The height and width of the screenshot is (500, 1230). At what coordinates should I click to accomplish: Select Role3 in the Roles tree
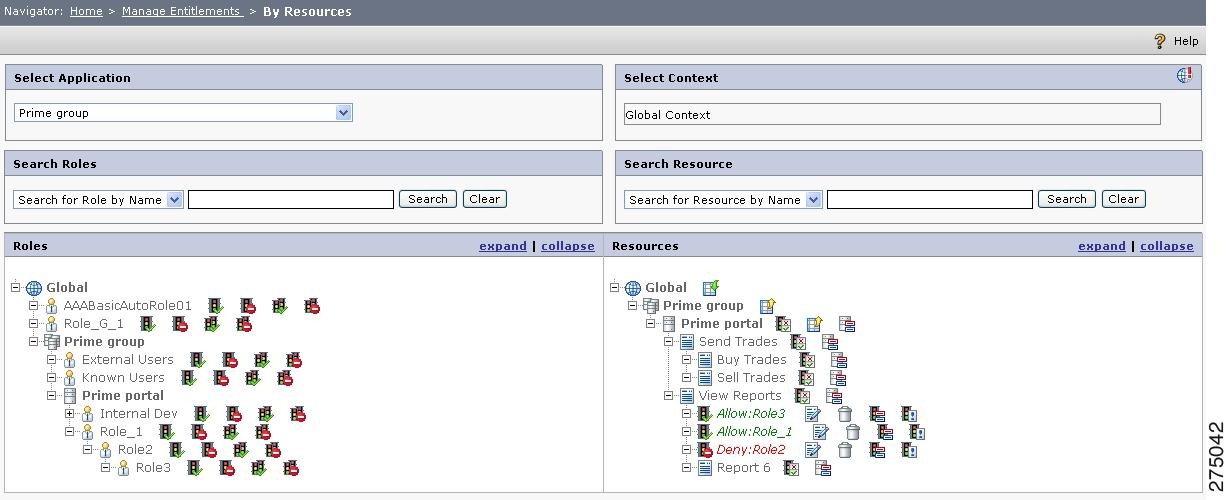(154, 468)
